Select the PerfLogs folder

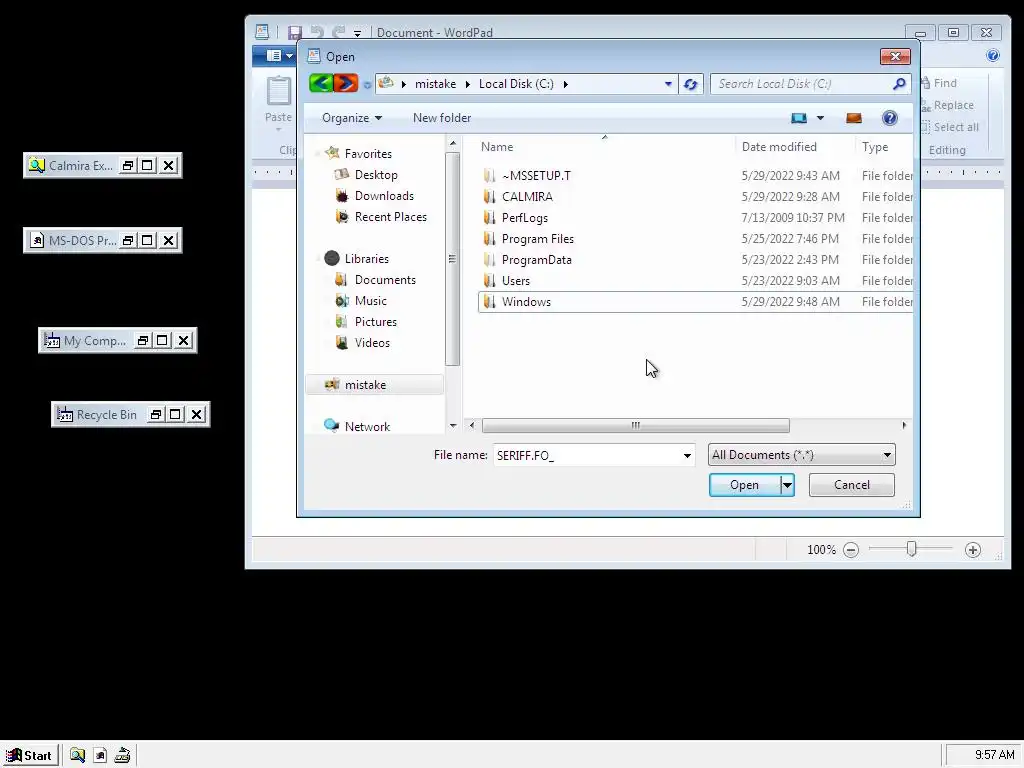click(x=525, y=217)
